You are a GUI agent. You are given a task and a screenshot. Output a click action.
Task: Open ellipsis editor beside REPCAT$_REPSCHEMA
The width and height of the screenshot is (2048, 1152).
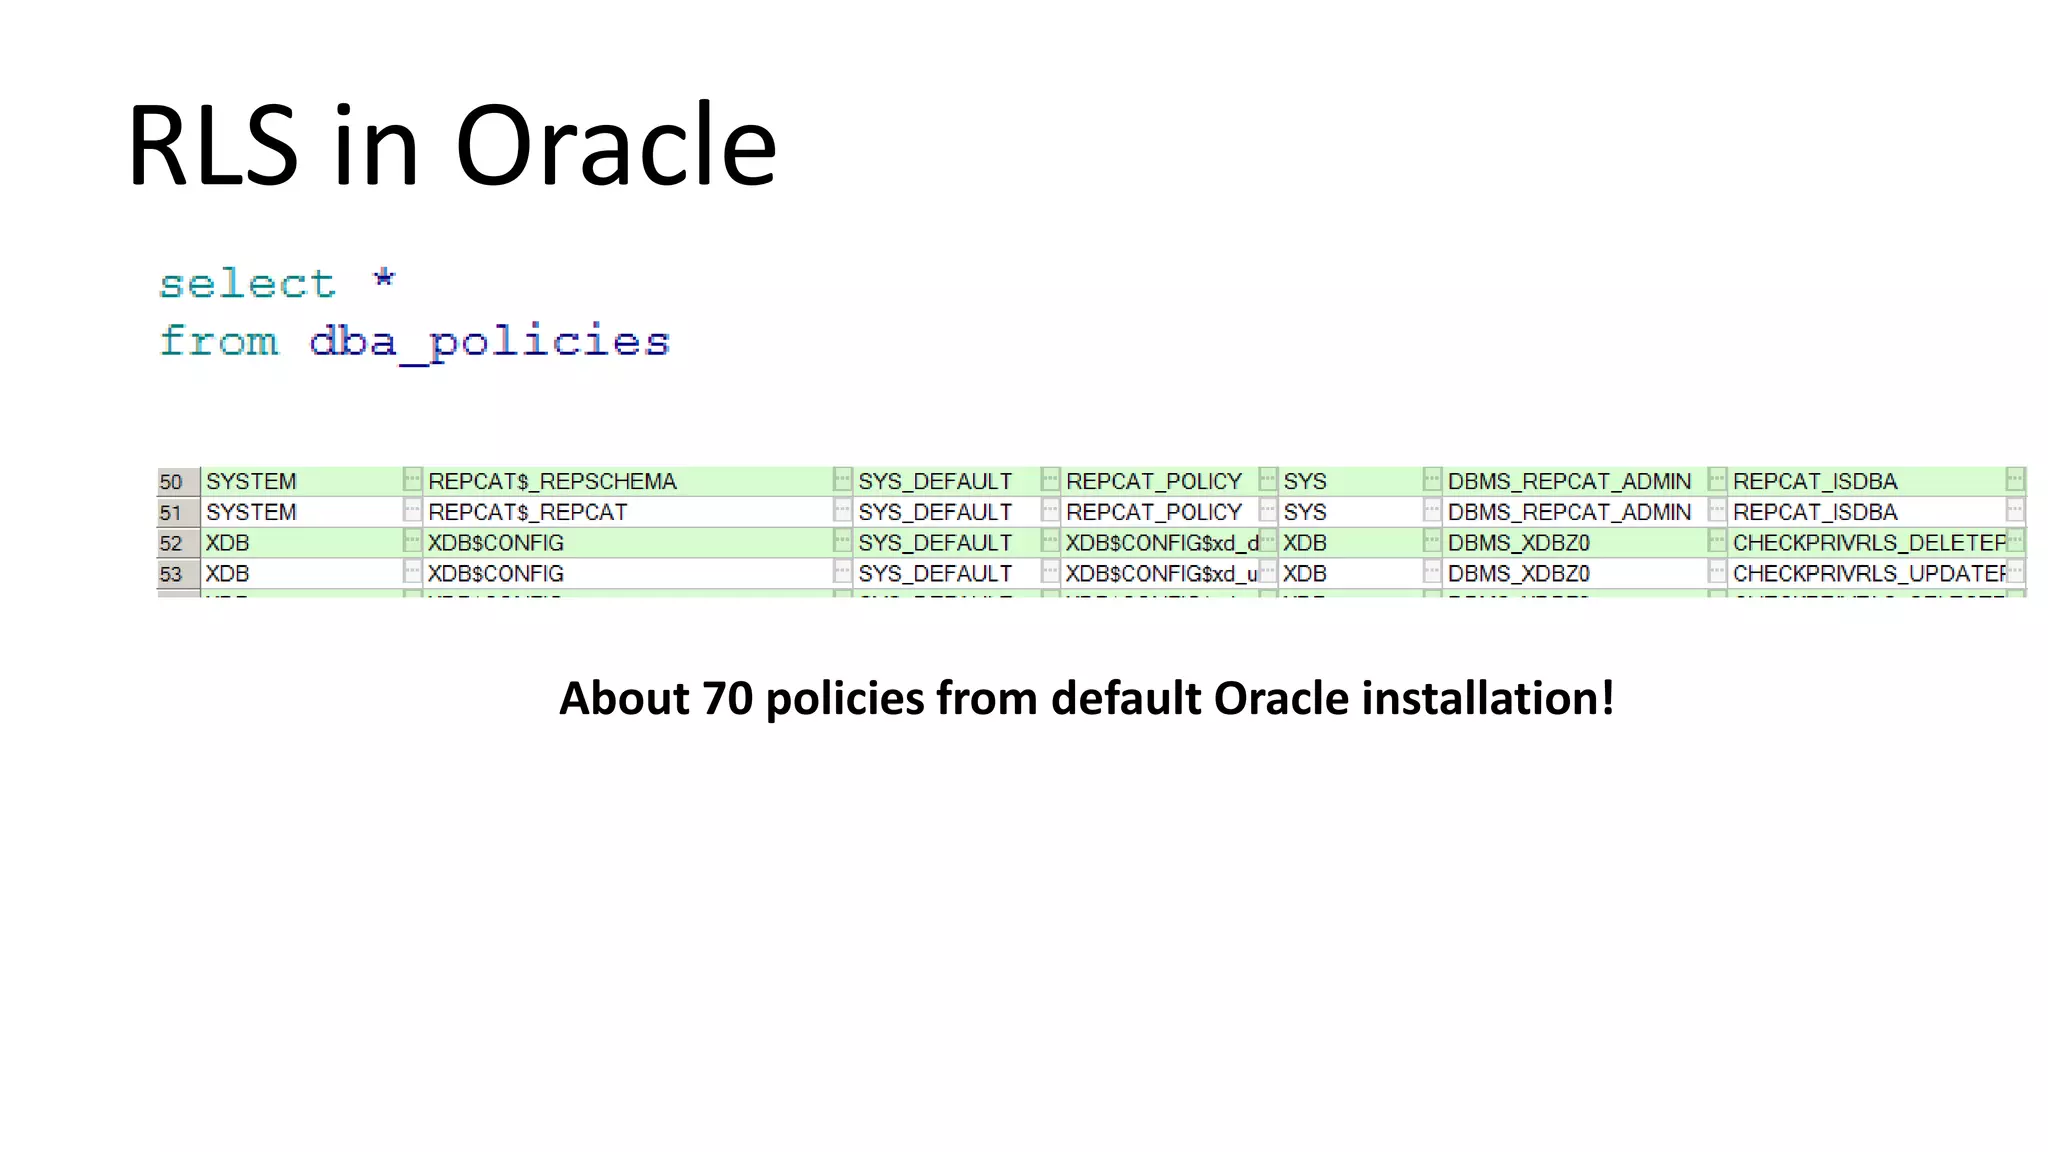tap(843, 481)
